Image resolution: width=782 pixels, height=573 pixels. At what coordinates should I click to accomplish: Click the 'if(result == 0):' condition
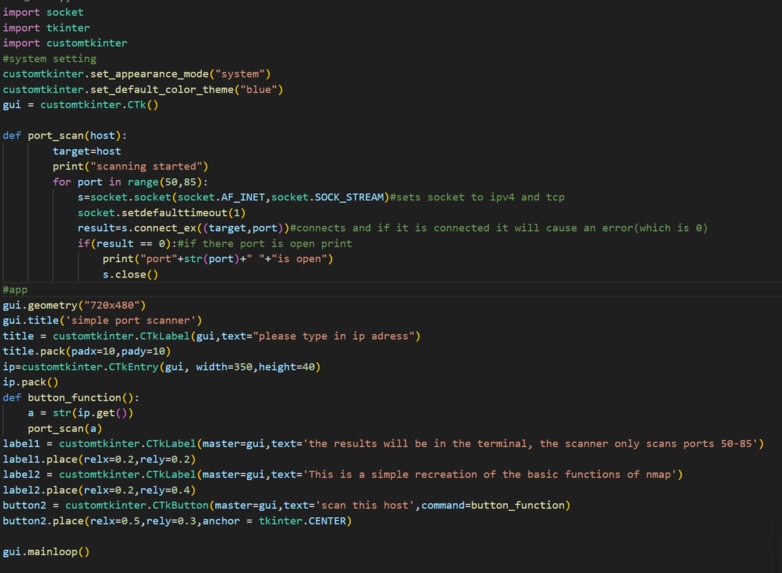(x=127, y=244)
